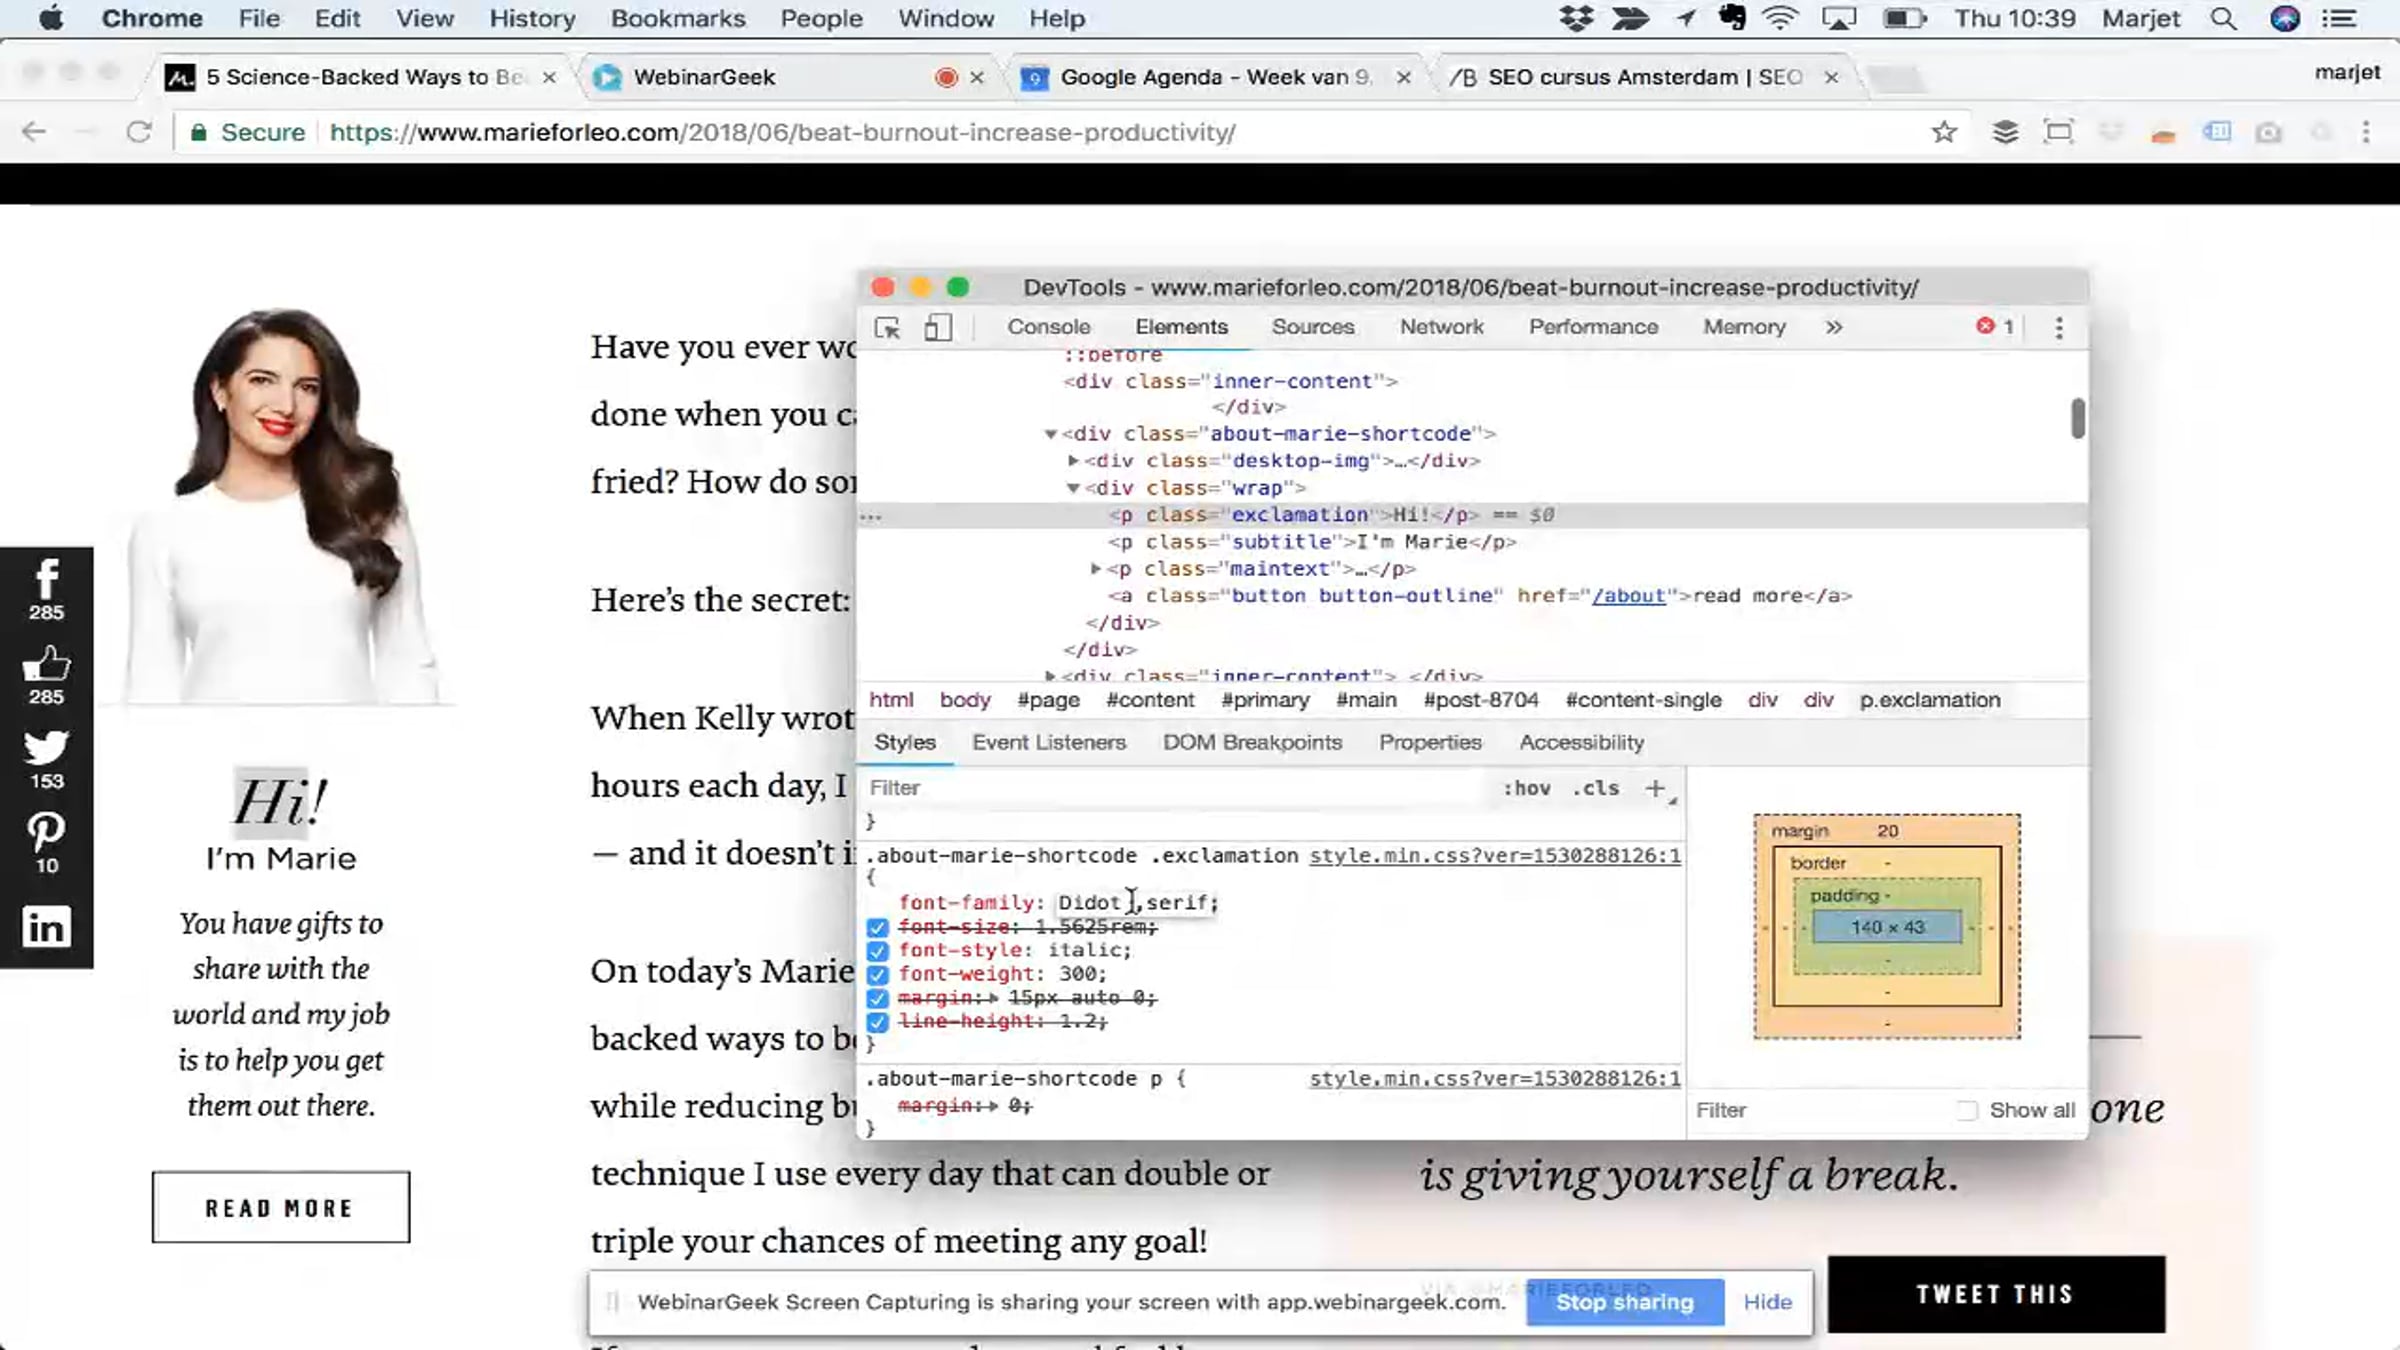This screenshot has height=1350, width=2400.
Task: Click the Stop sharing button
Action: tap(1624, 1302)
